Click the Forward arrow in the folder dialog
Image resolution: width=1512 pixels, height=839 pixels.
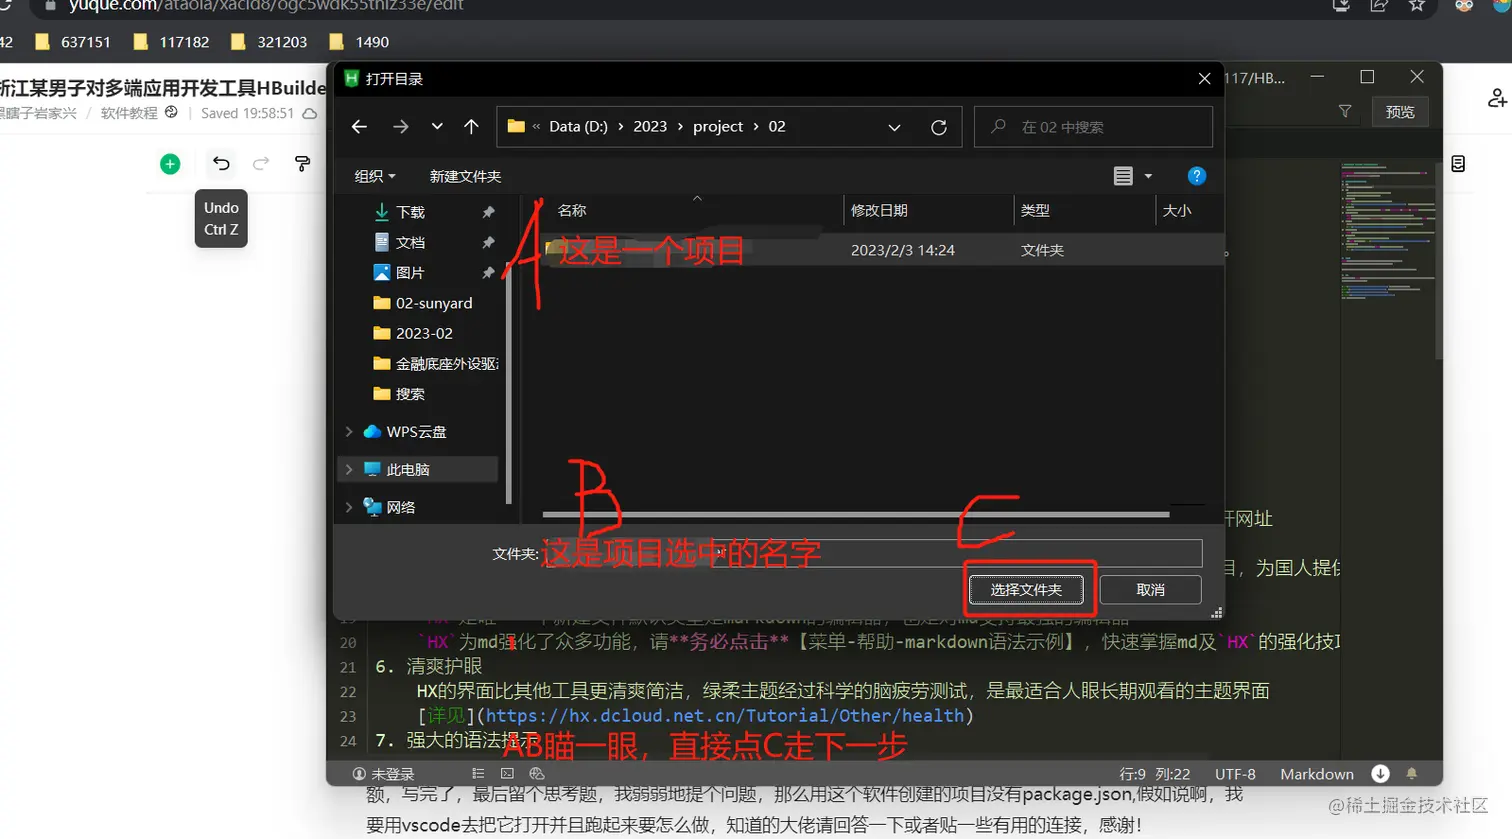[400, 127]
